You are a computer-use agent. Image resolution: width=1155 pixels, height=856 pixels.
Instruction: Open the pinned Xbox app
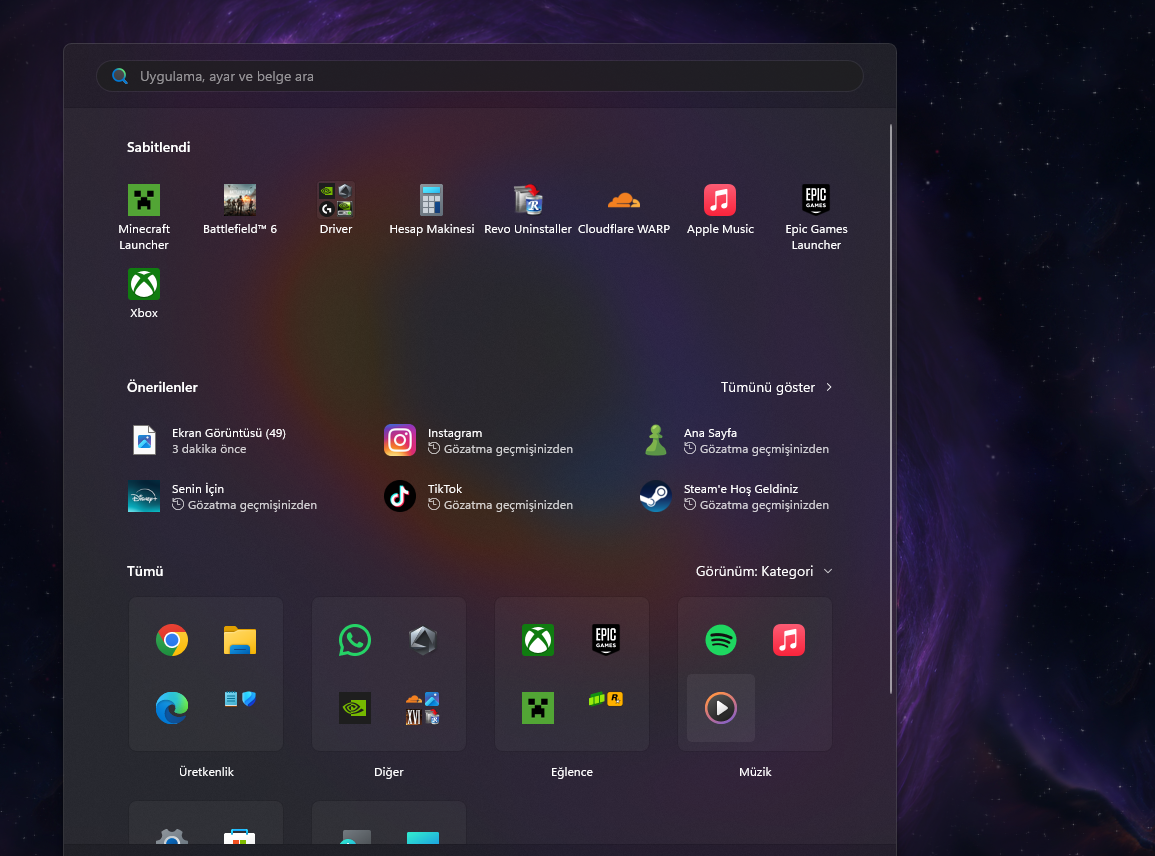(144, 293)
